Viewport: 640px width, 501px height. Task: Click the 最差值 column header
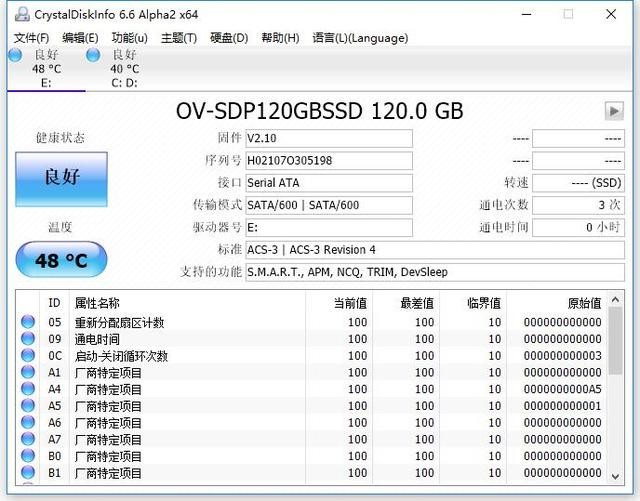[x=406, y=303]
